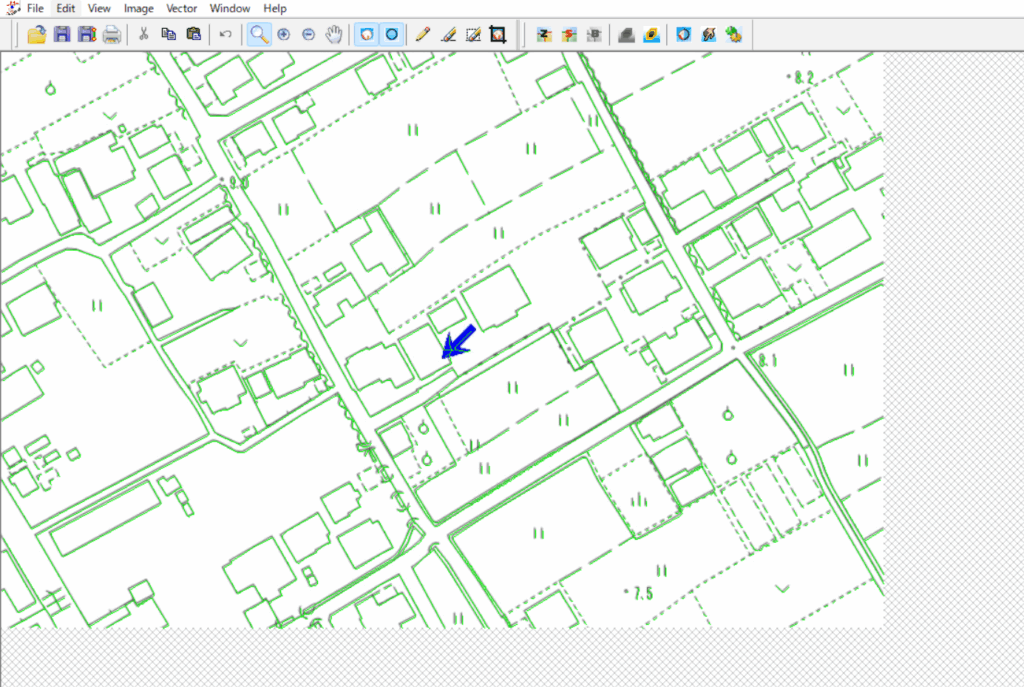This screenshot has height=687, width=1024.
Task: Click the Paste clipboard icon
Action: pos(193,34)
